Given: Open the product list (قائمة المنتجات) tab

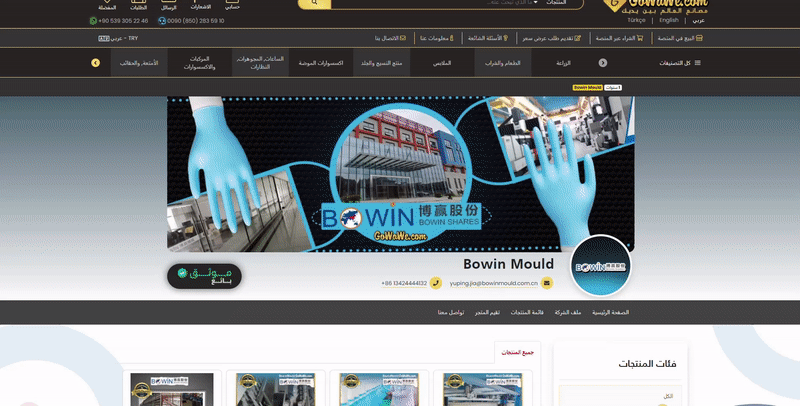Looking at the screenshot, I should [527, 312].
